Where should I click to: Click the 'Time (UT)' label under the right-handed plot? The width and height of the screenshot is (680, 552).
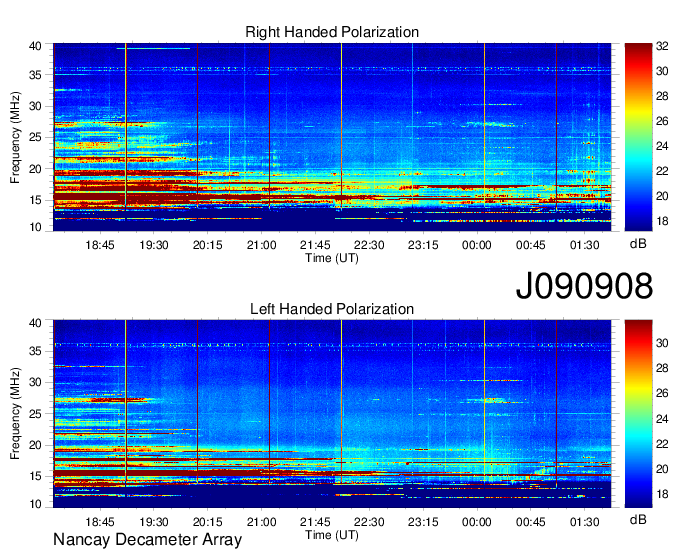tap(332, 258)
